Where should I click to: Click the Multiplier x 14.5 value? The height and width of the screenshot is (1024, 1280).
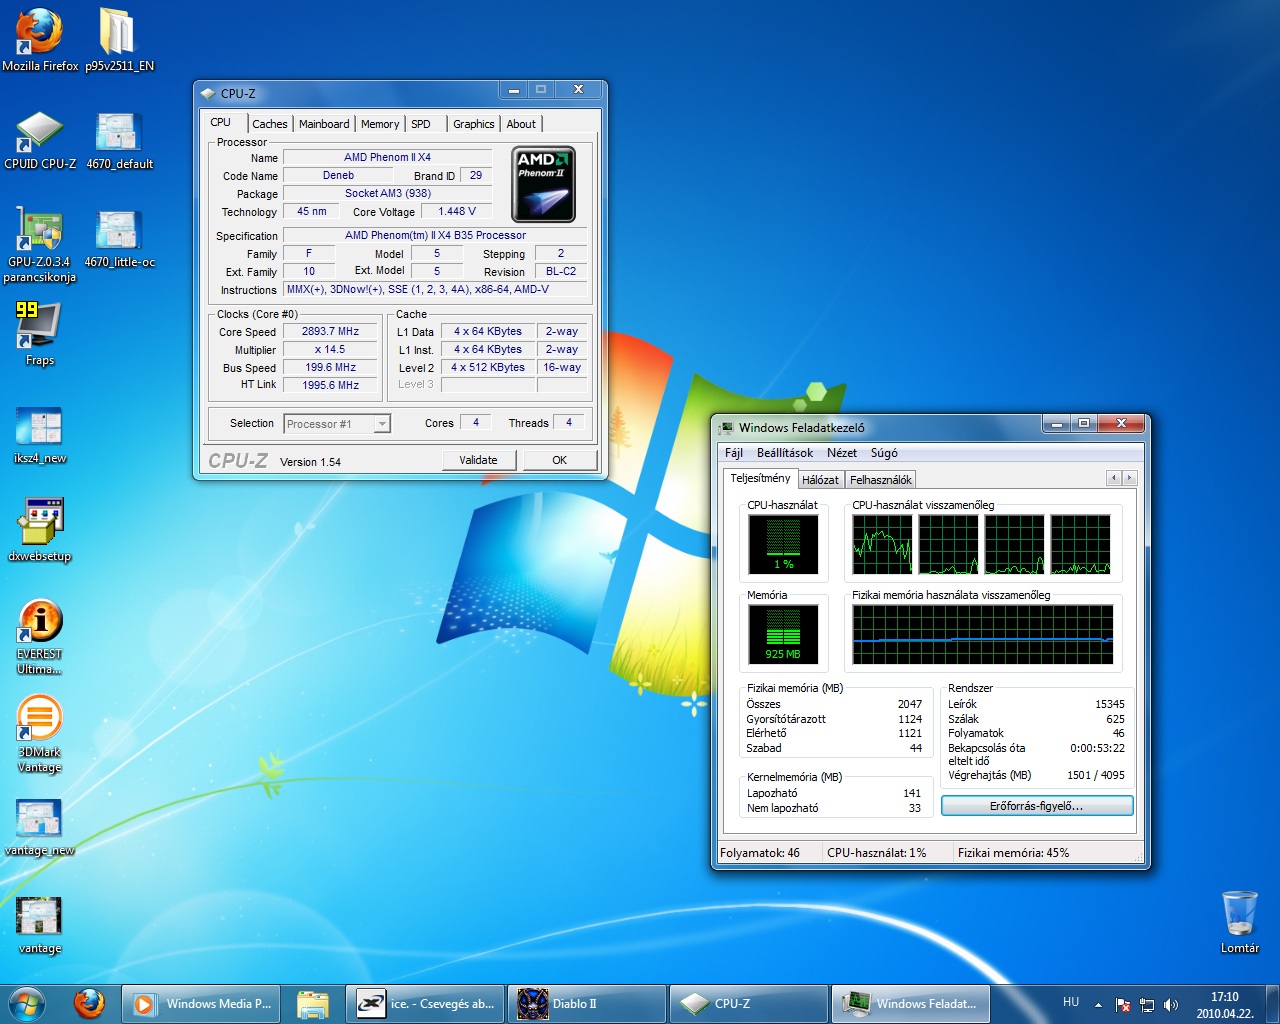tap(331, 350)
